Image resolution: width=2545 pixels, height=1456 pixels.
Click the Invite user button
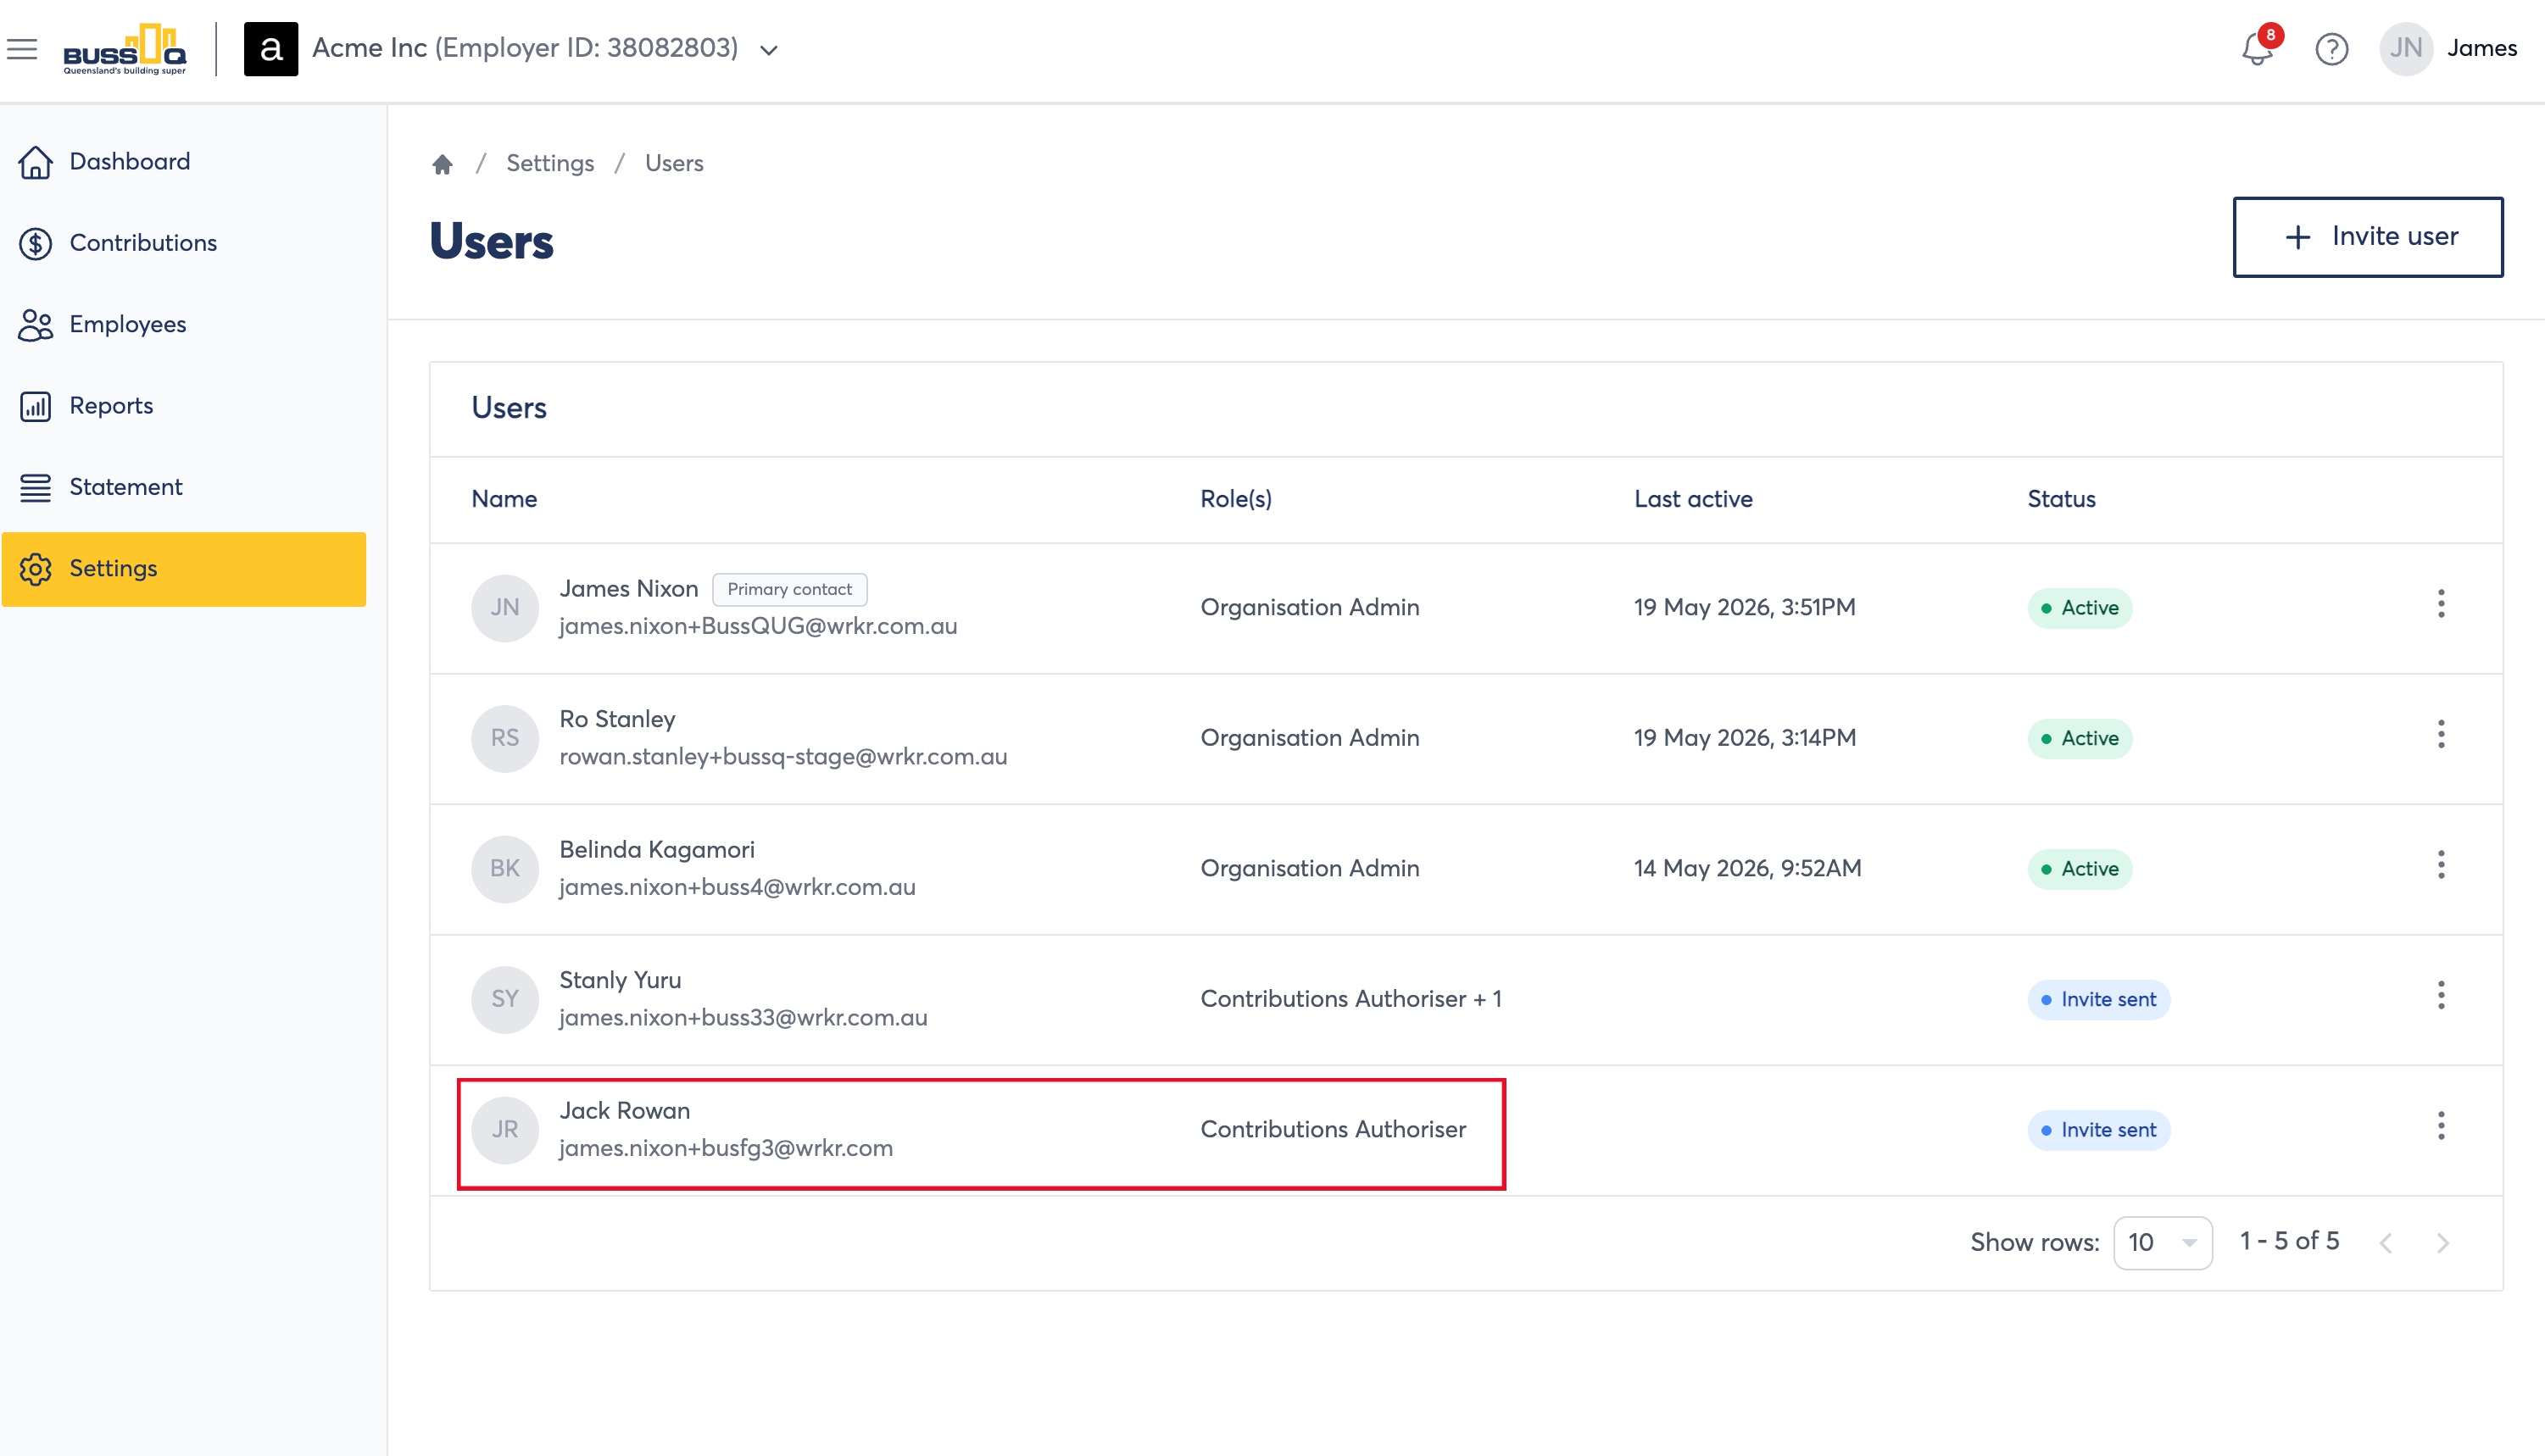2367,236
